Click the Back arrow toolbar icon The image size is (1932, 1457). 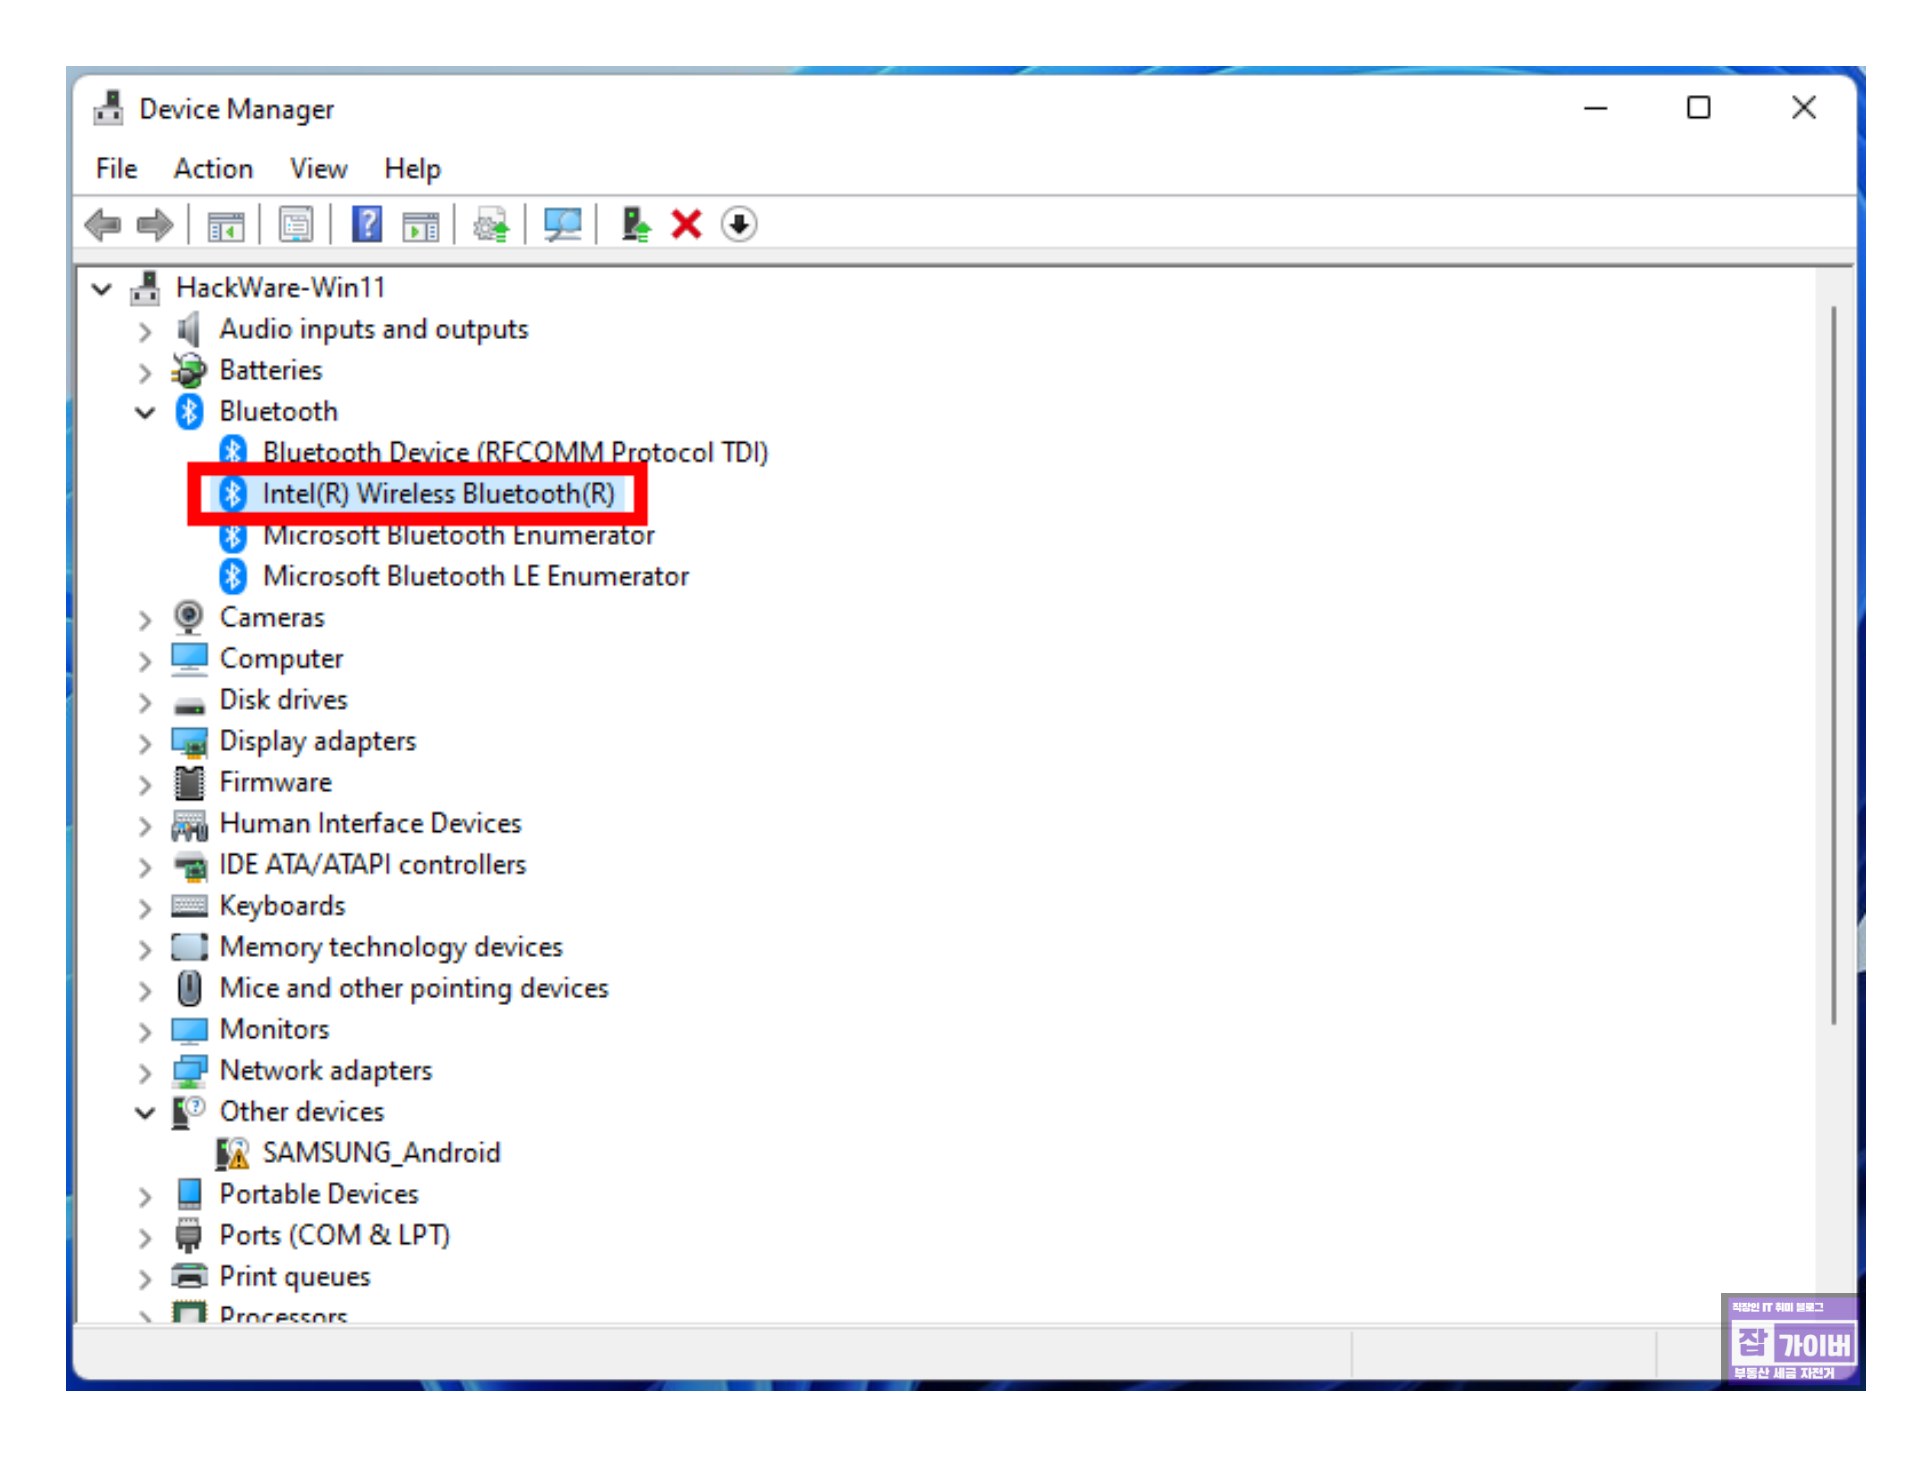103,225
